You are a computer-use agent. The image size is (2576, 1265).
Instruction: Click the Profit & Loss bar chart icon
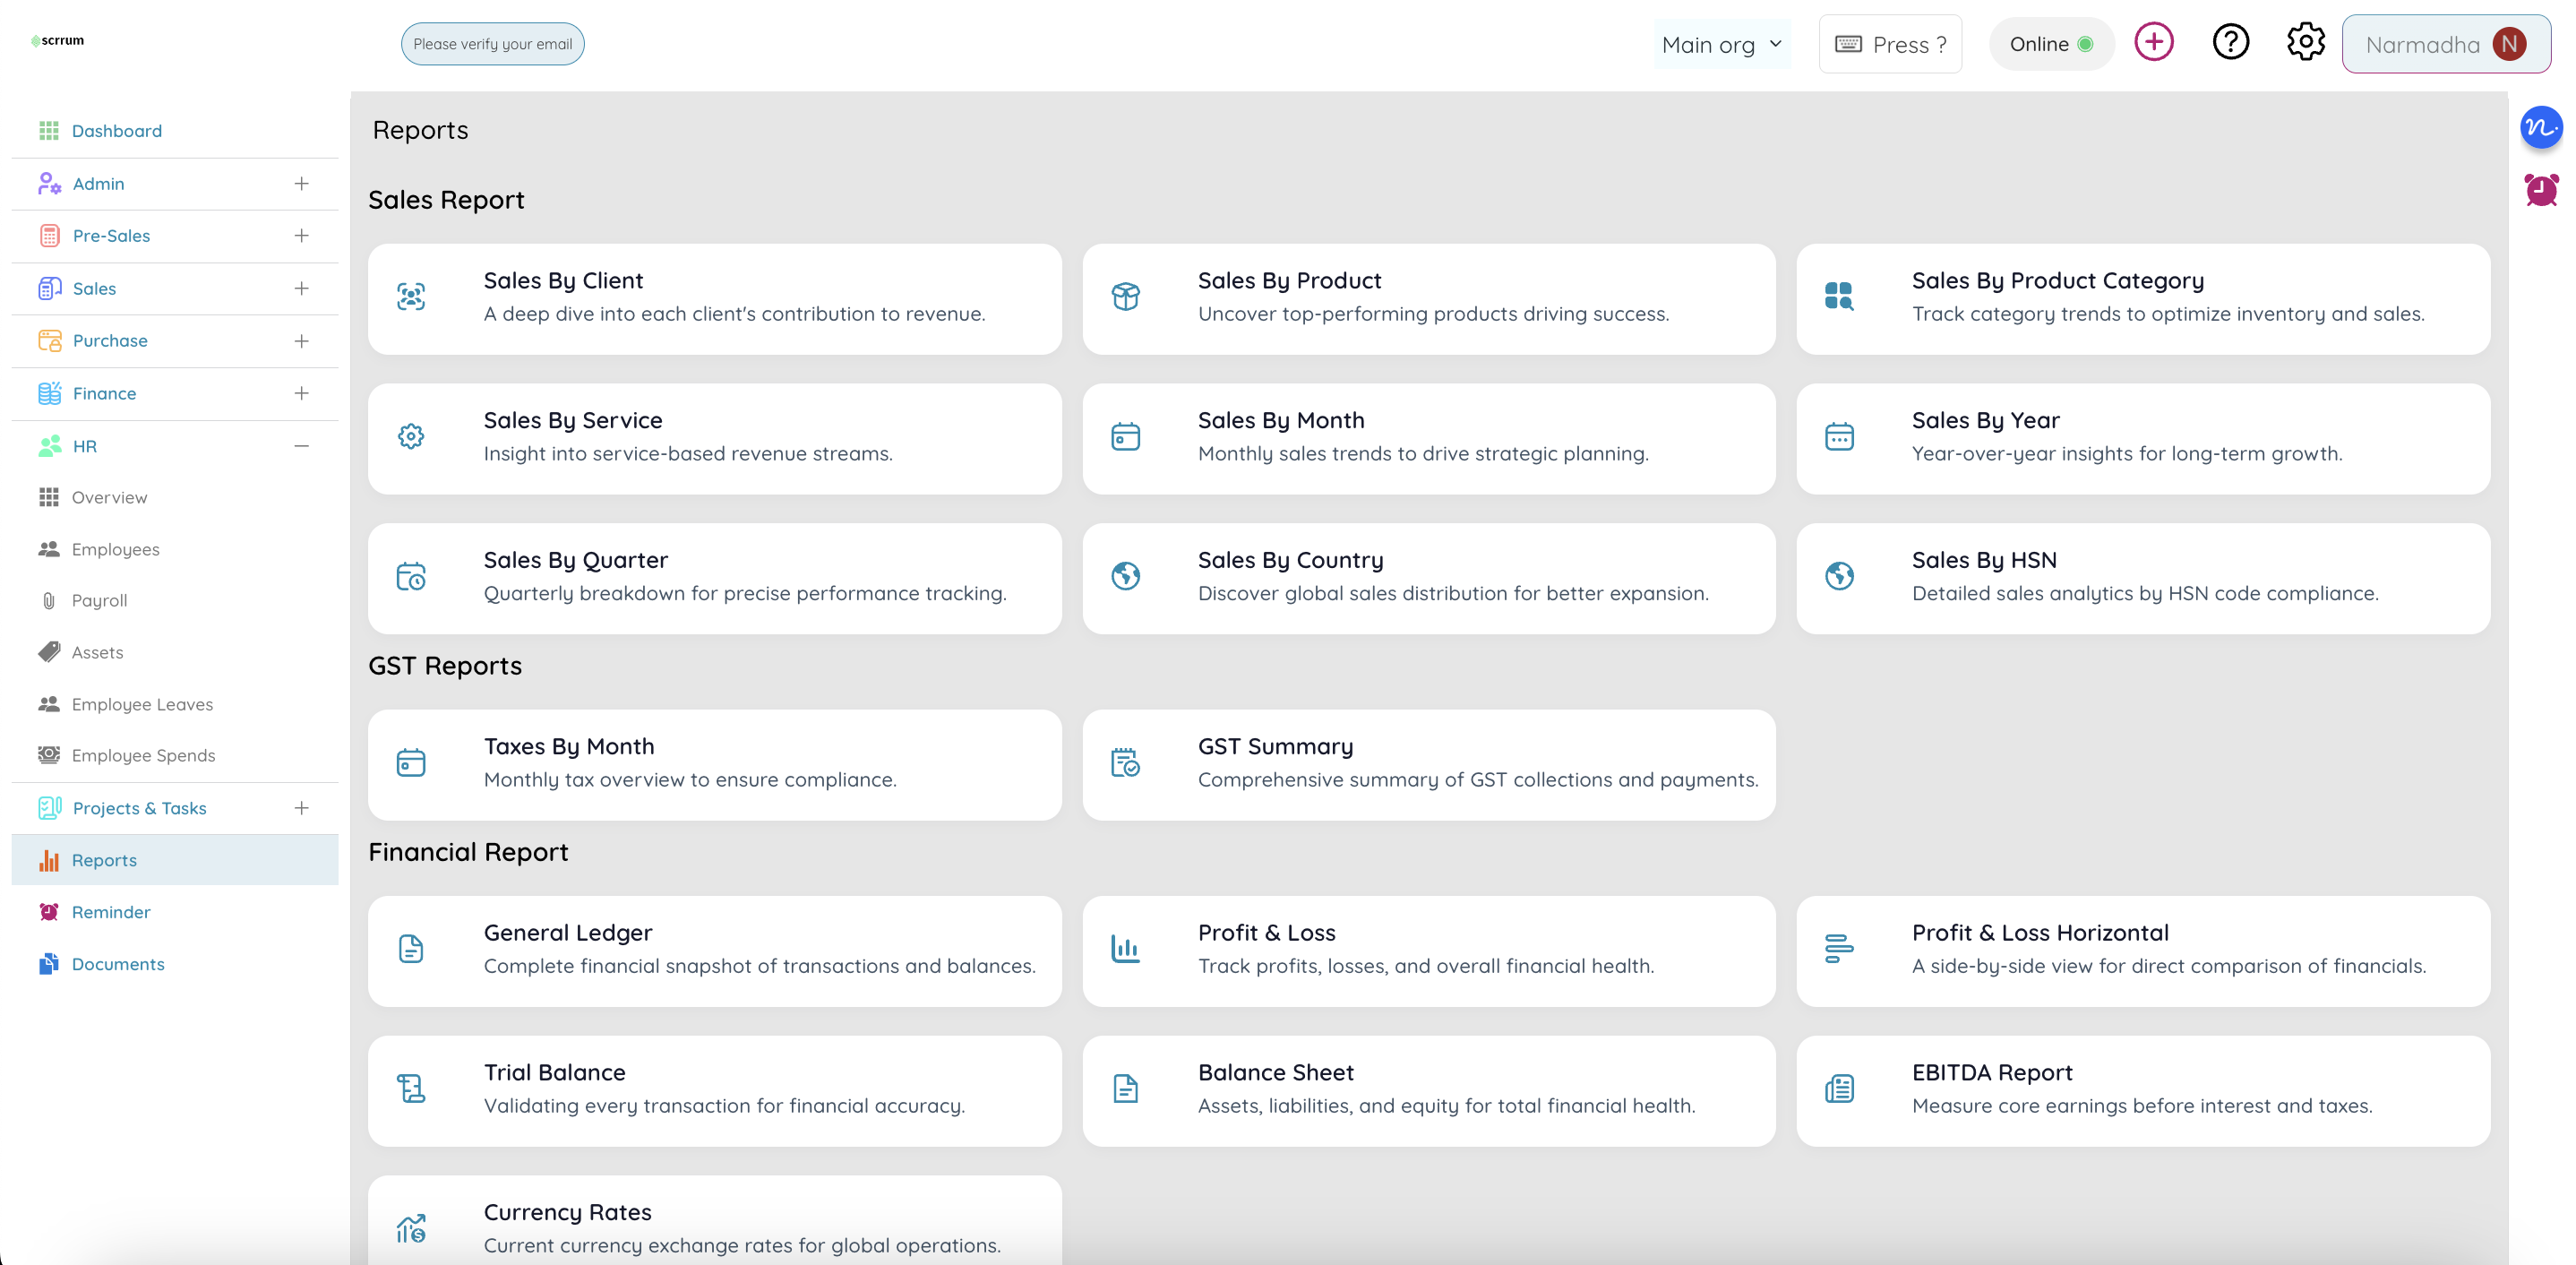(1125, 949)
